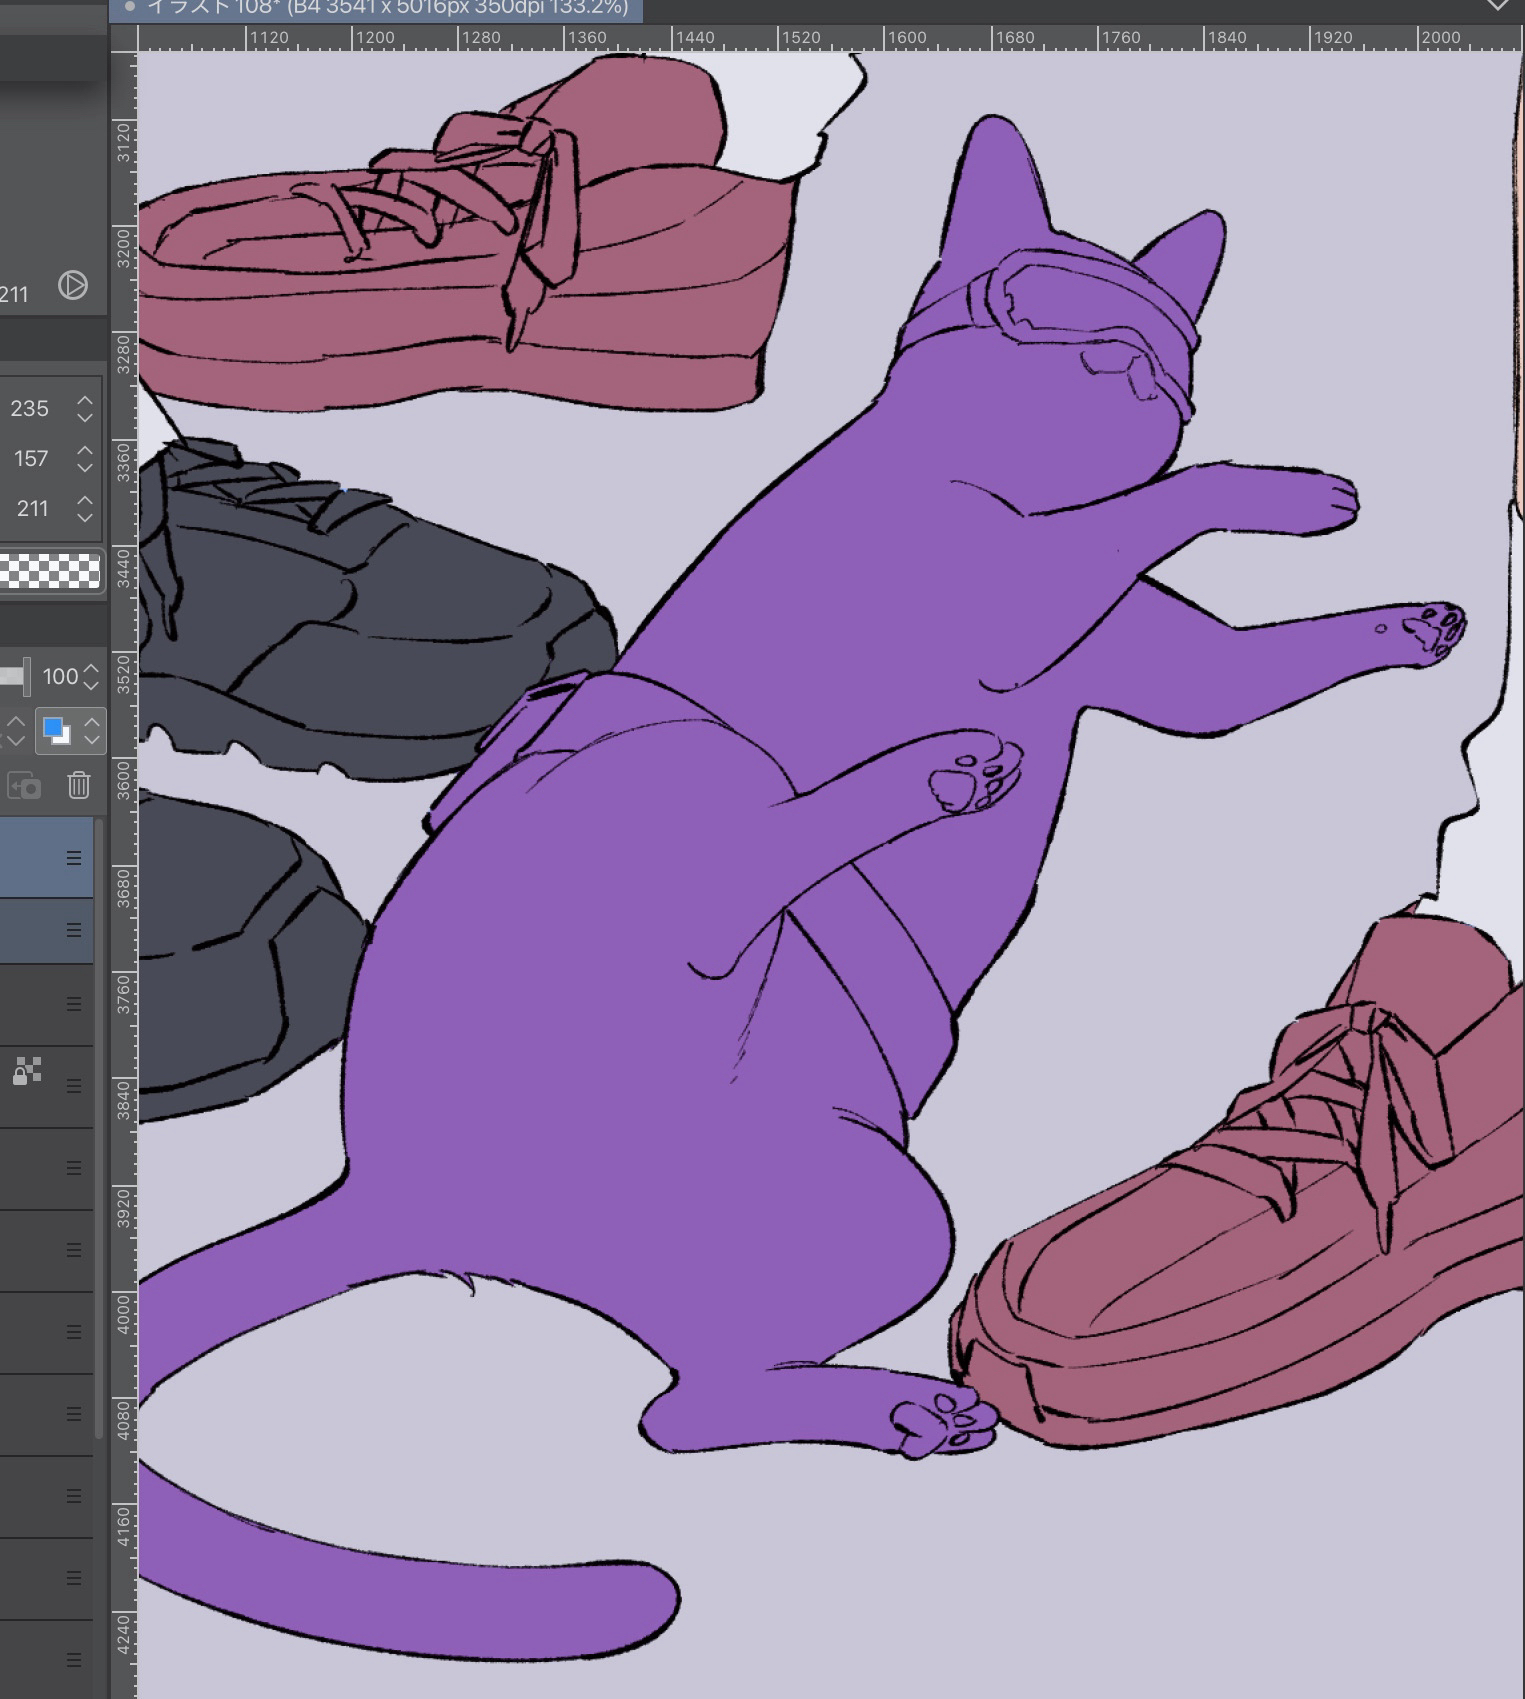Click handle icon of the bottom-most layer row
Screen dimensions: 1525x1699
point(74,1660)
